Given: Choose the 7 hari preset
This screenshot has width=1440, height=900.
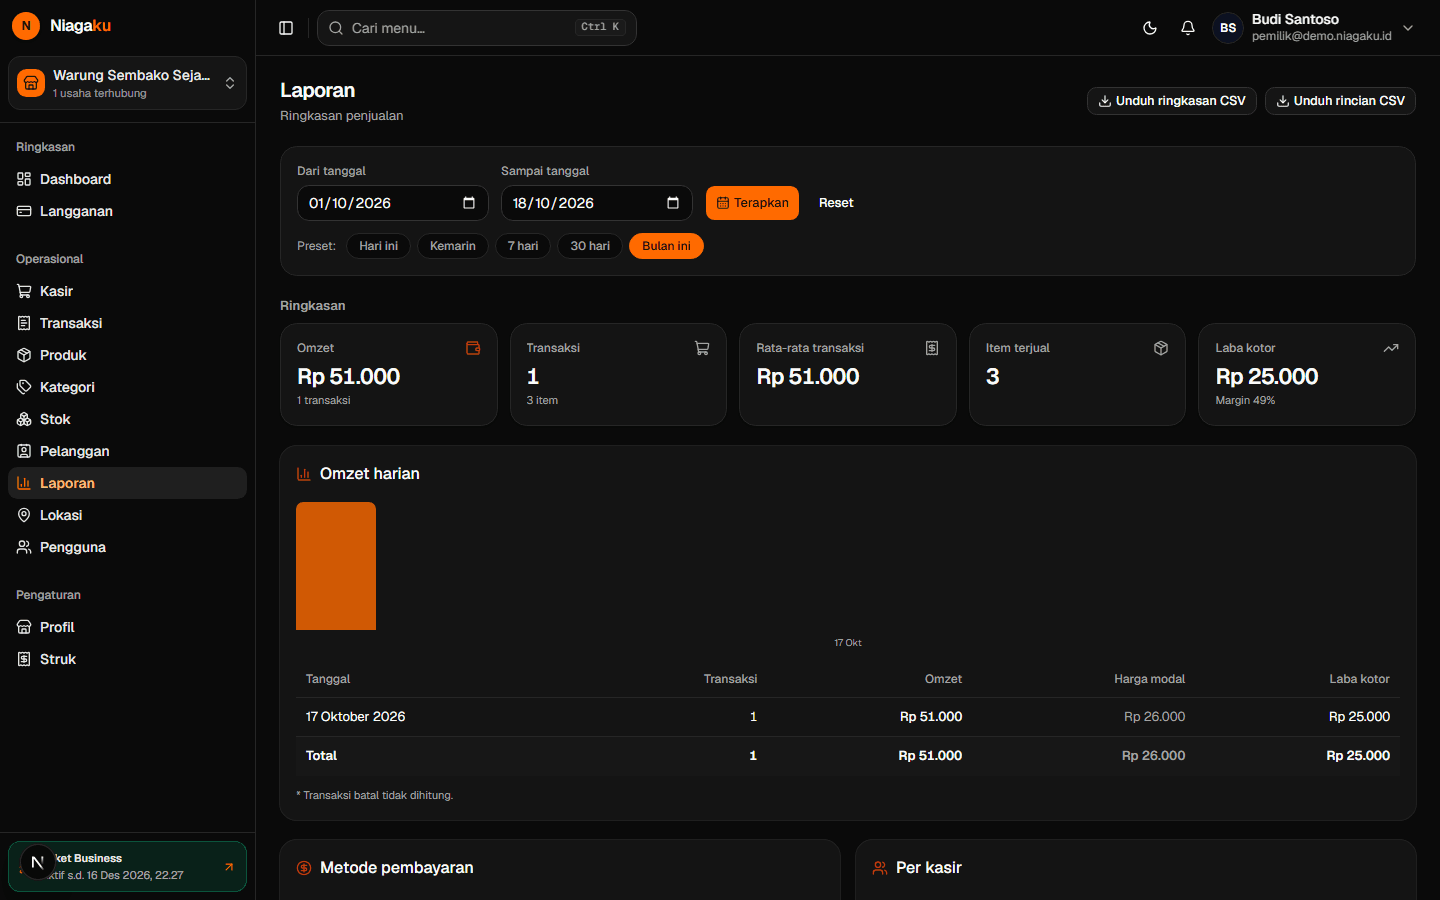Looking at the screenshot, I should click(x=523, y=246).
